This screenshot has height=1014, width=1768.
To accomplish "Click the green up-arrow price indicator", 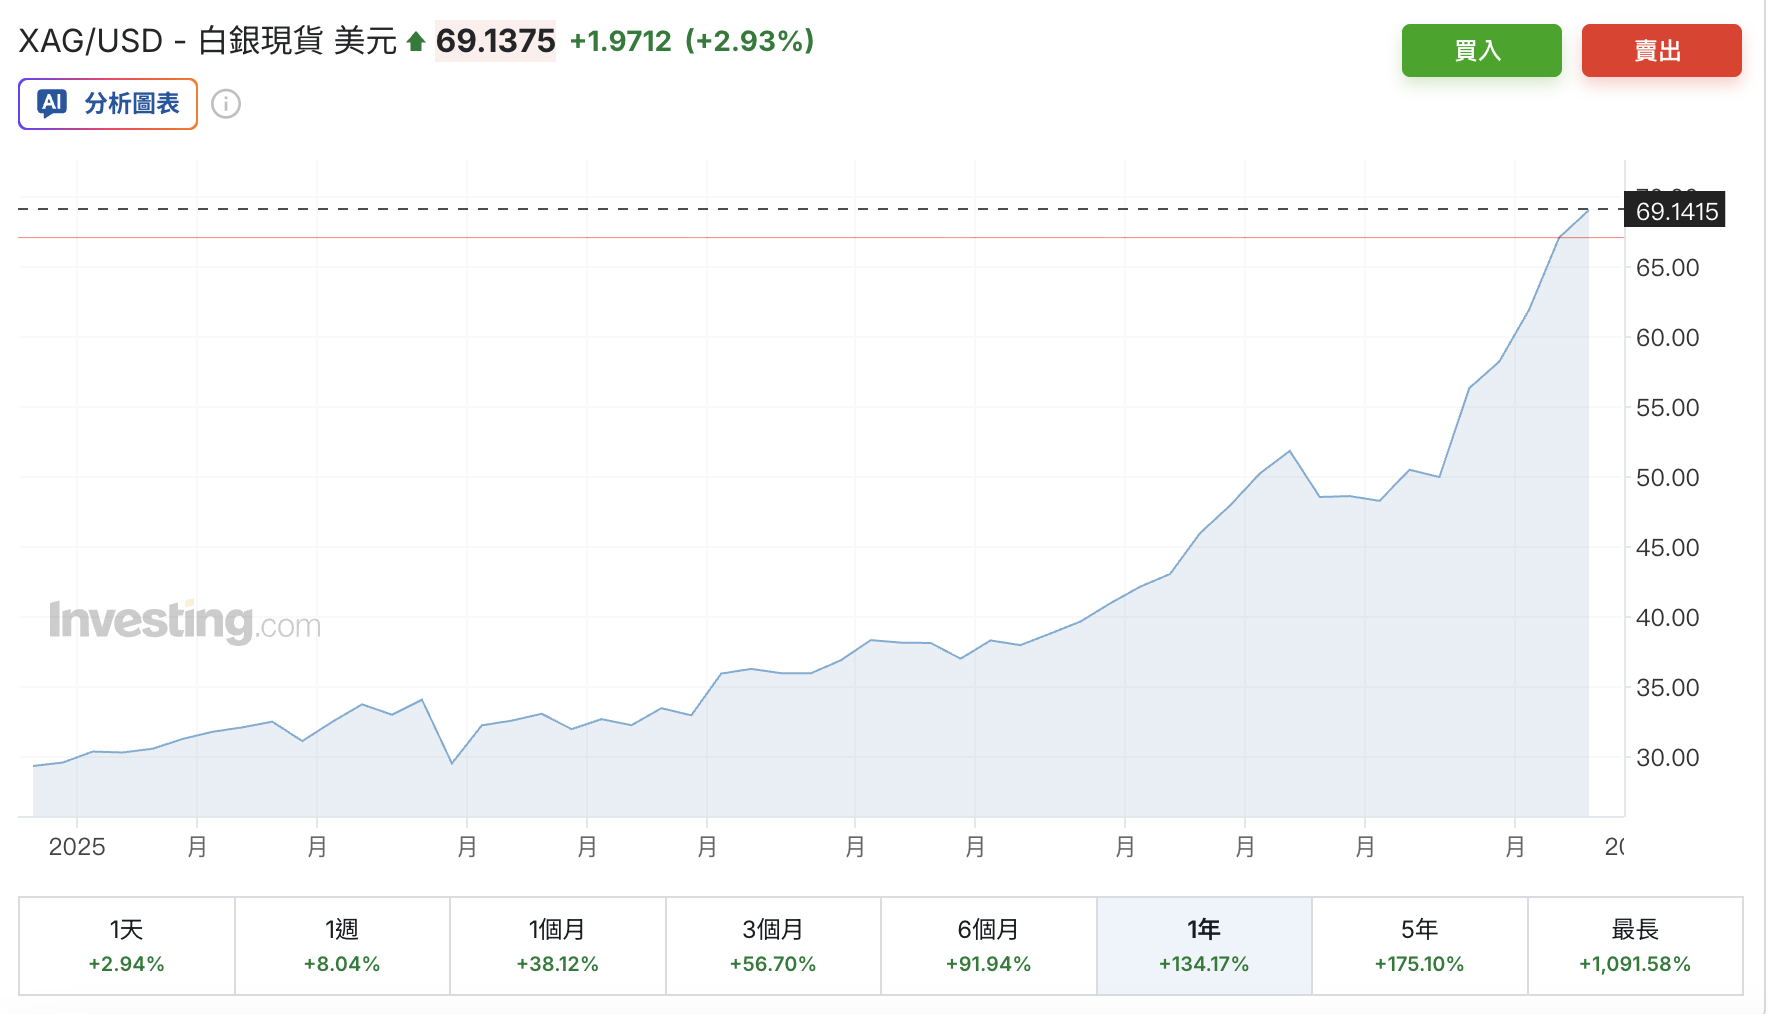I will pyautogui.click(x=416, y=42).
